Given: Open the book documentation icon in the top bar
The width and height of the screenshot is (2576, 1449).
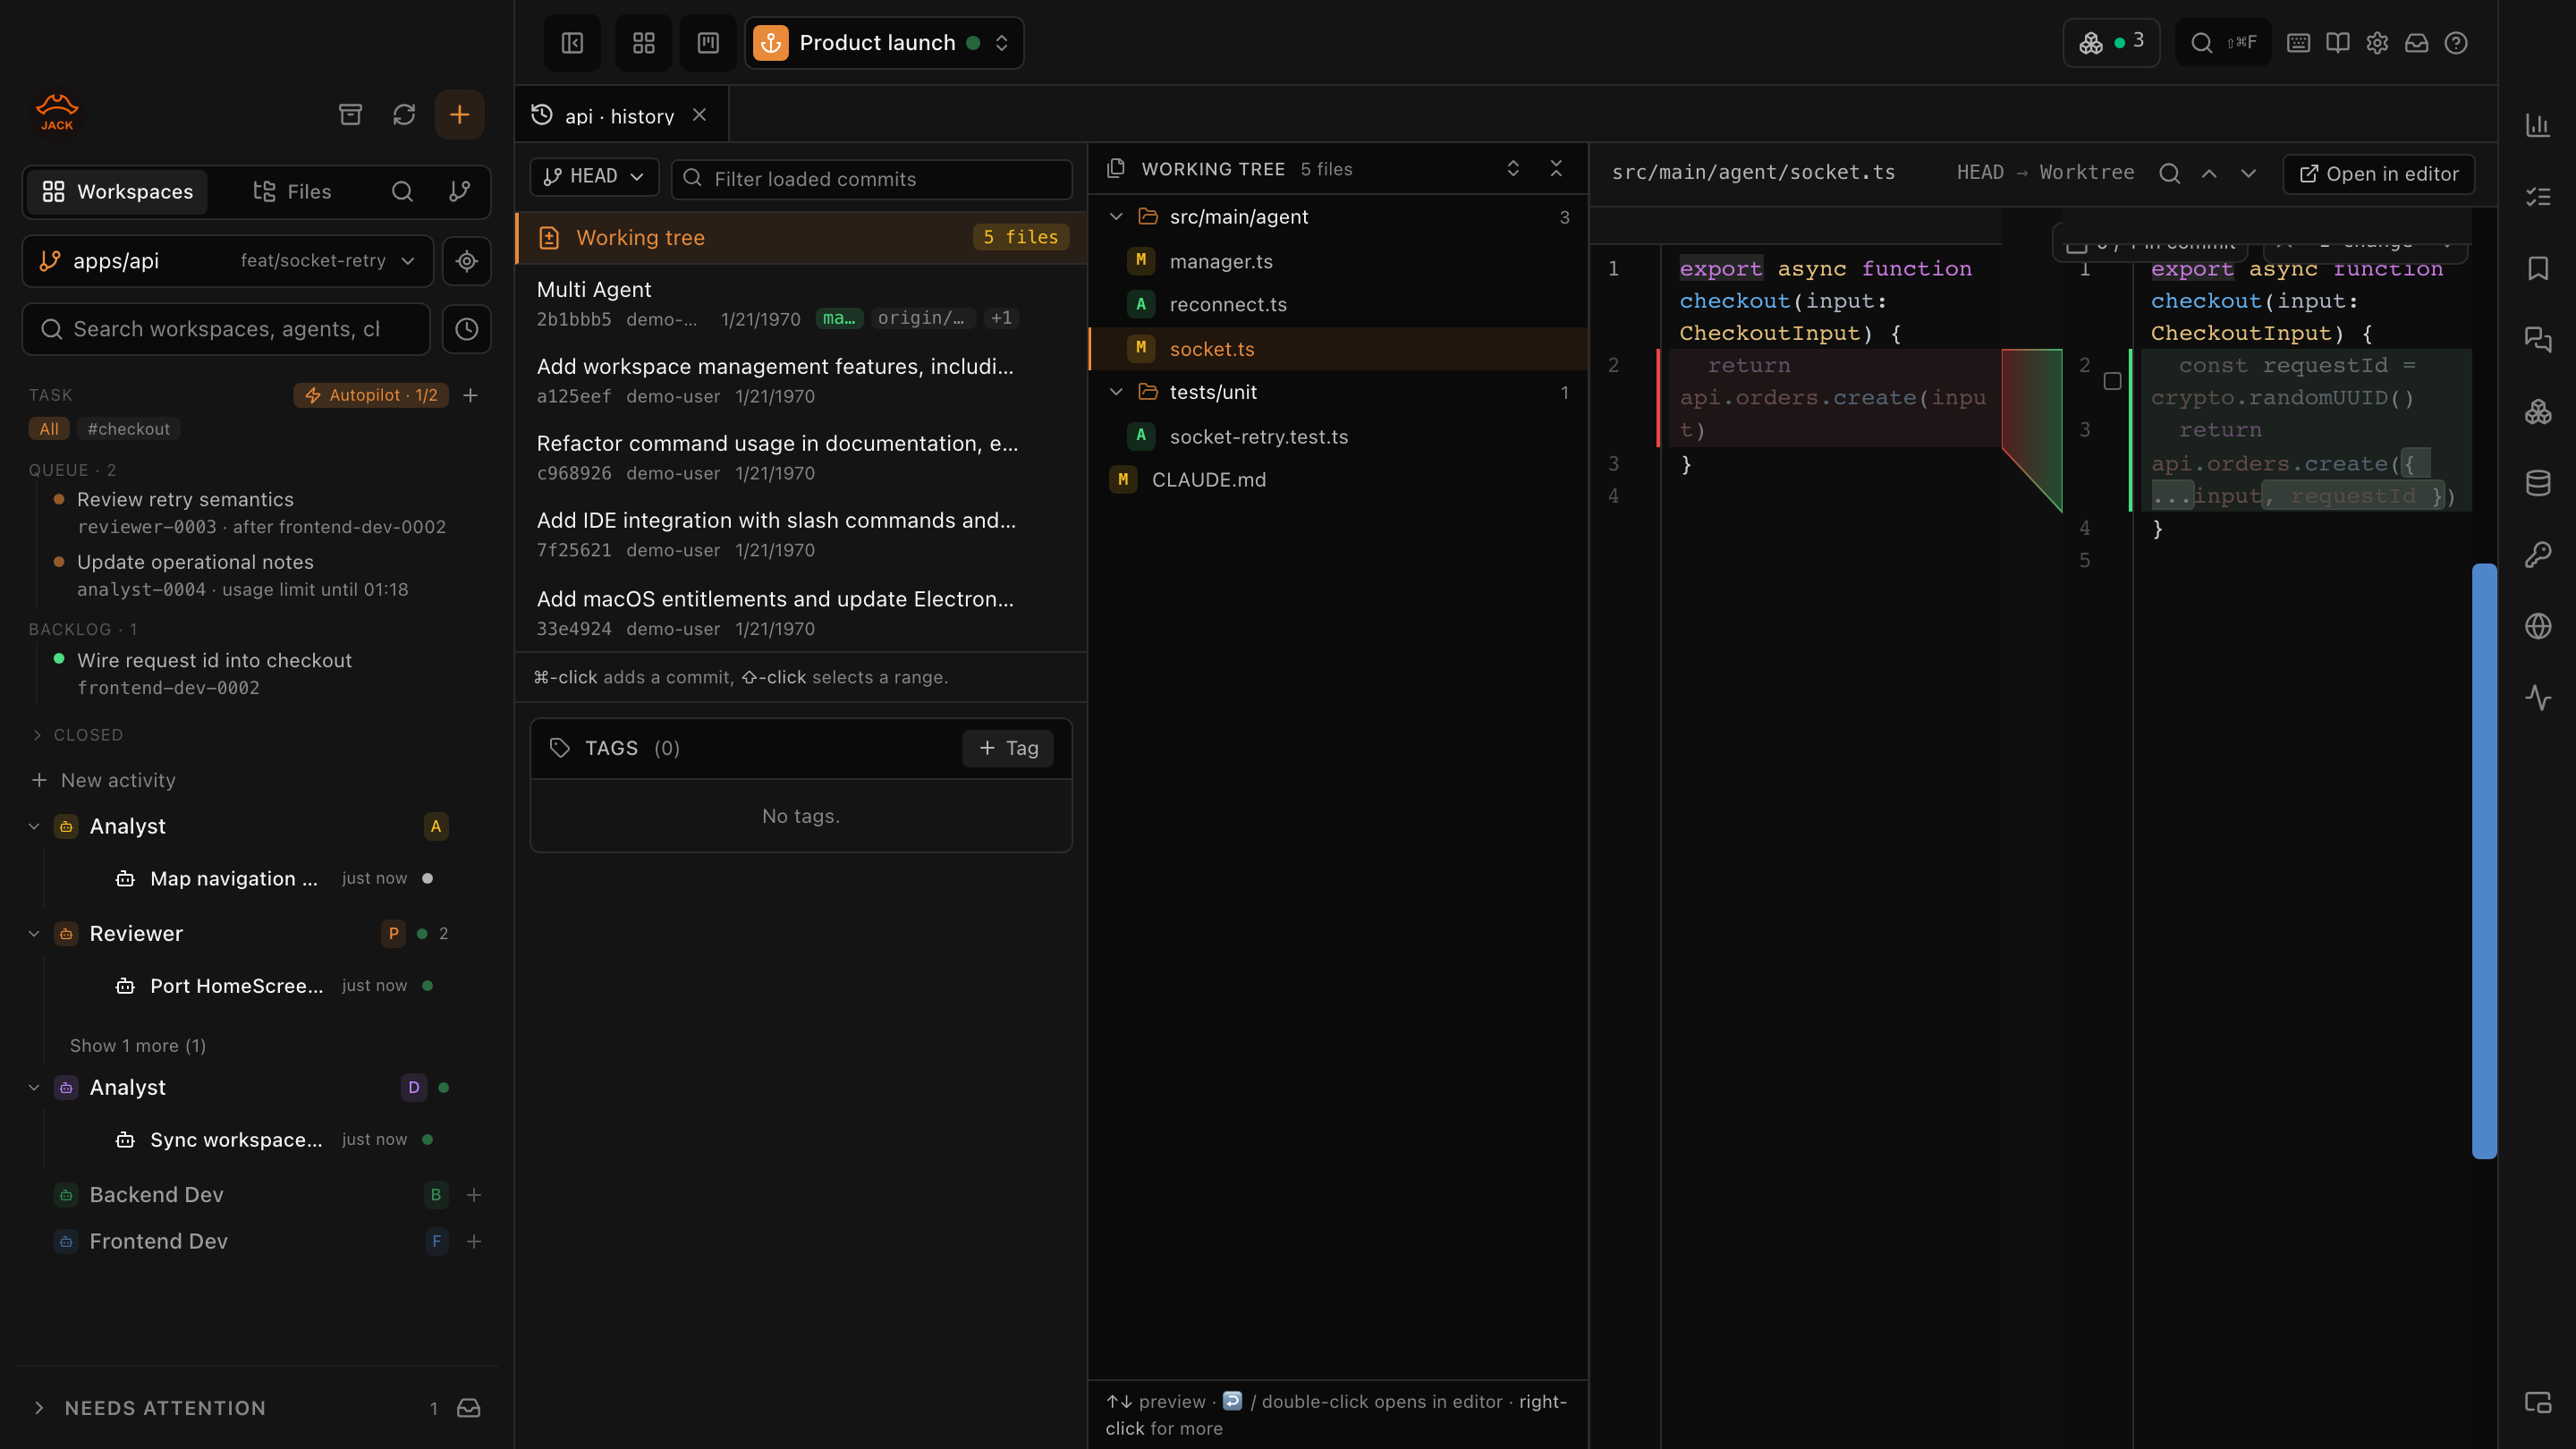Looking at the screenshot, I should (x=2338, y=43).
